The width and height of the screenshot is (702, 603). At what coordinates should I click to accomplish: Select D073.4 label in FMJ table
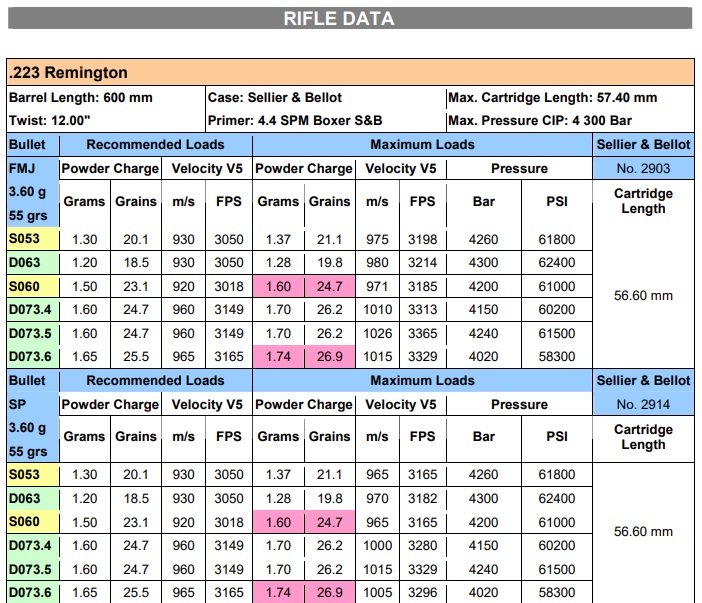pyautogui.click(x=30, y=310)
